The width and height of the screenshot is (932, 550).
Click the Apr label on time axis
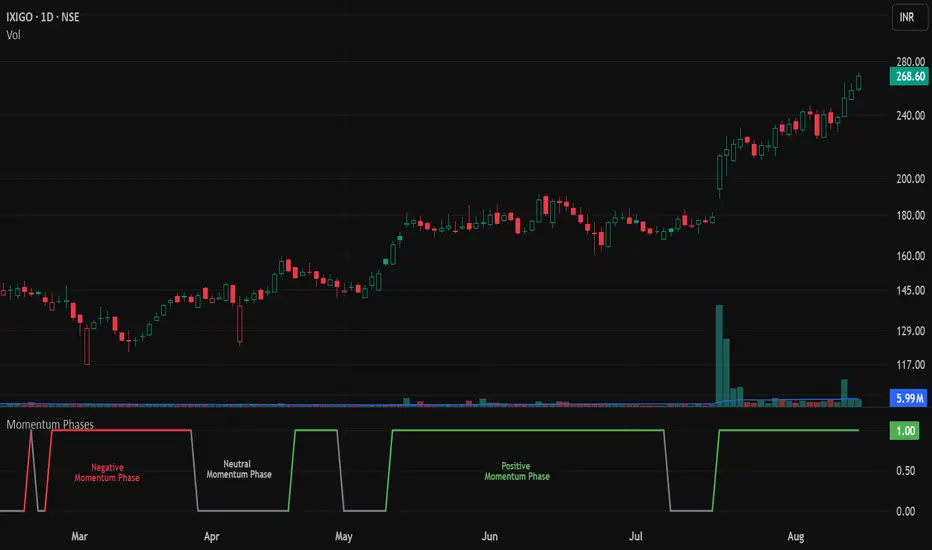coord(212,536)
